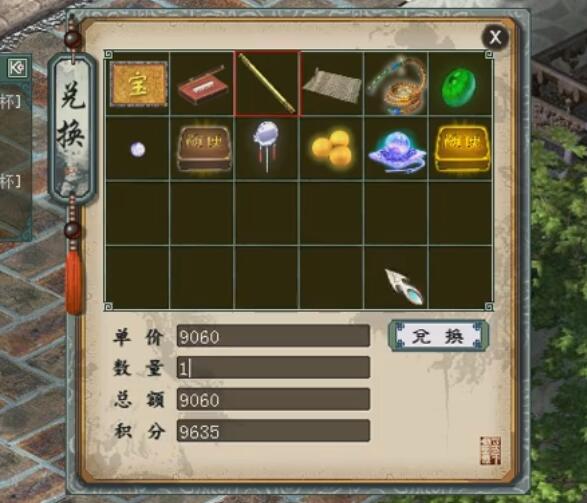Choose the brown glowing chest item
Image resolution: width=587 pixels, height=503 pixels.
click(204, 149)
